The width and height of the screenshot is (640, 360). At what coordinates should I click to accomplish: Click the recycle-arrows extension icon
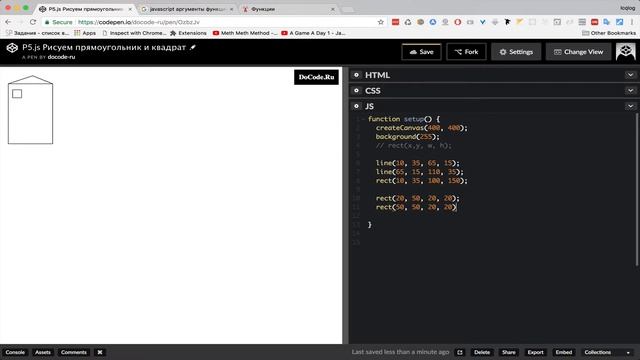[x=408, y=22]
